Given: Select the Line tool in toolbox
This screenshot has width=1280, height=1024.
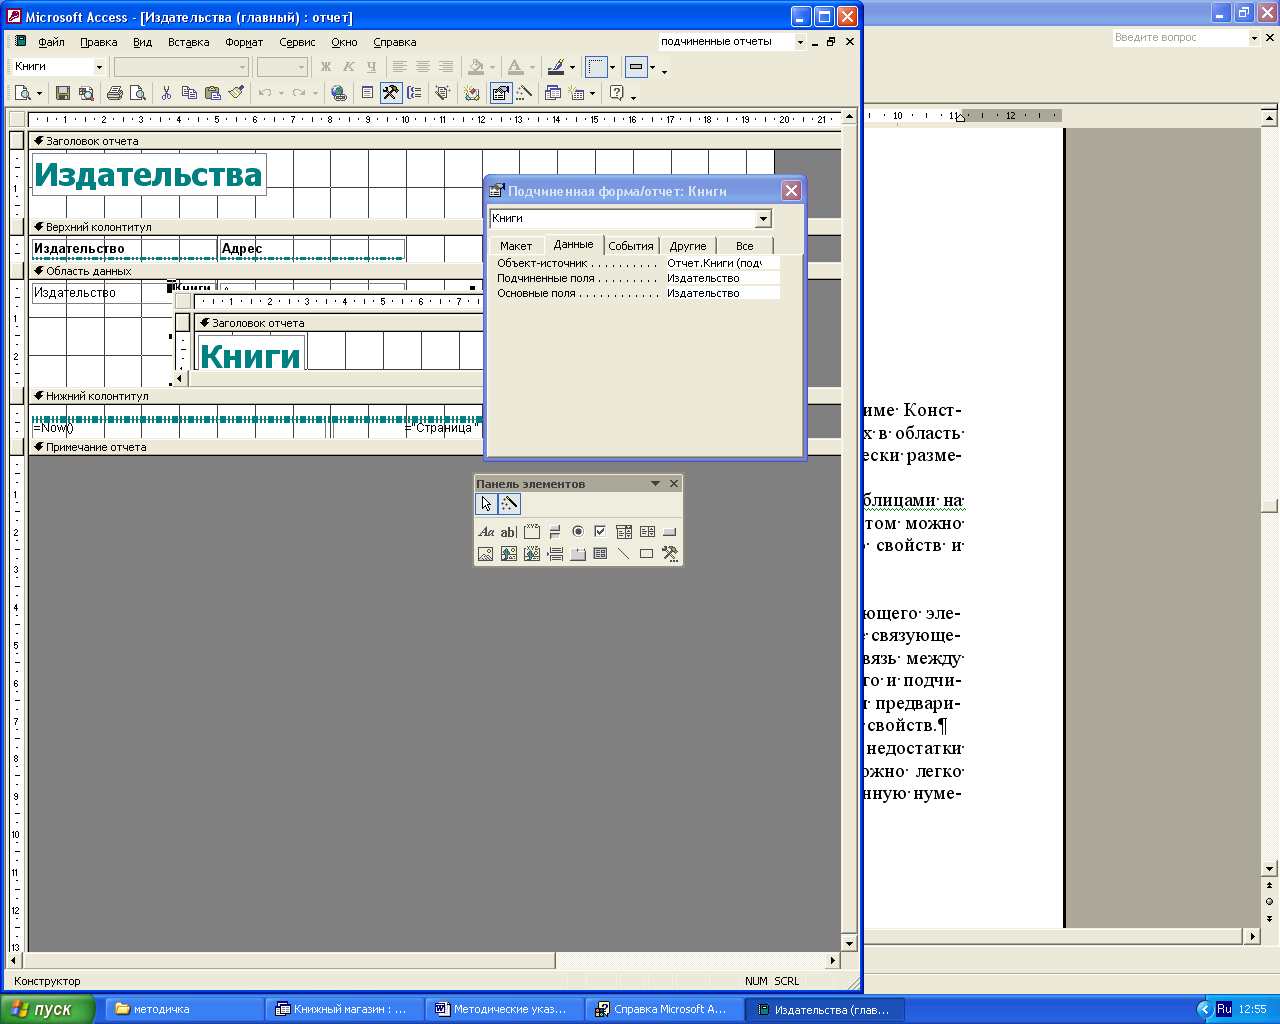Looking at the screenshot, I should [624, 554].
